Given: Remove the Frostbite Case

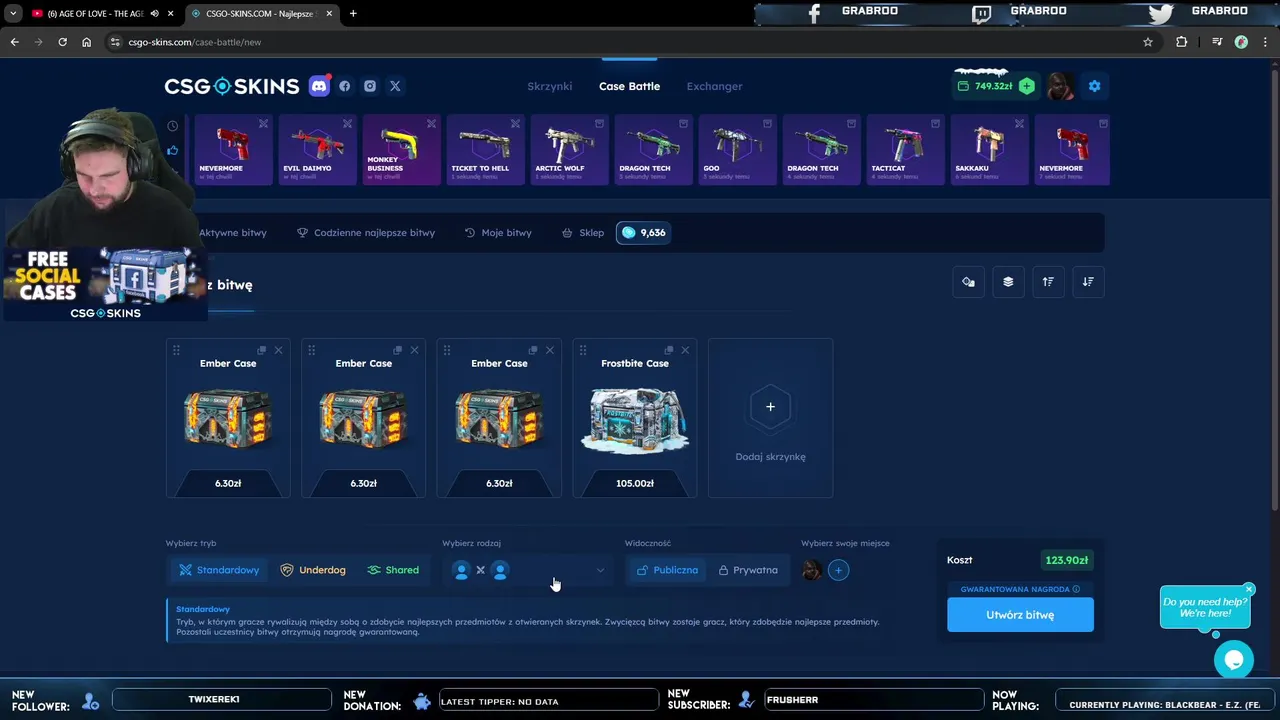Looking at the screenshot, I should coord(685,350).
